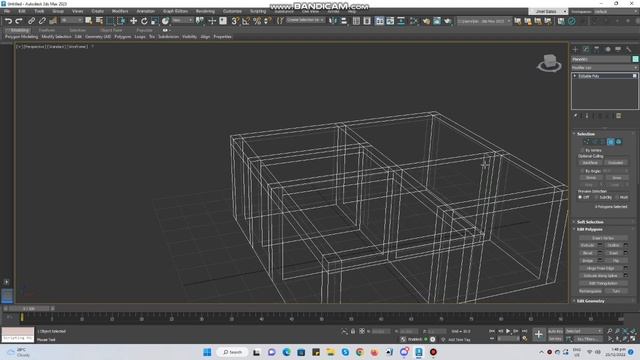640x360 pixels.
Task: Open the Create command panel tab
Action: [x=576, y=49]
